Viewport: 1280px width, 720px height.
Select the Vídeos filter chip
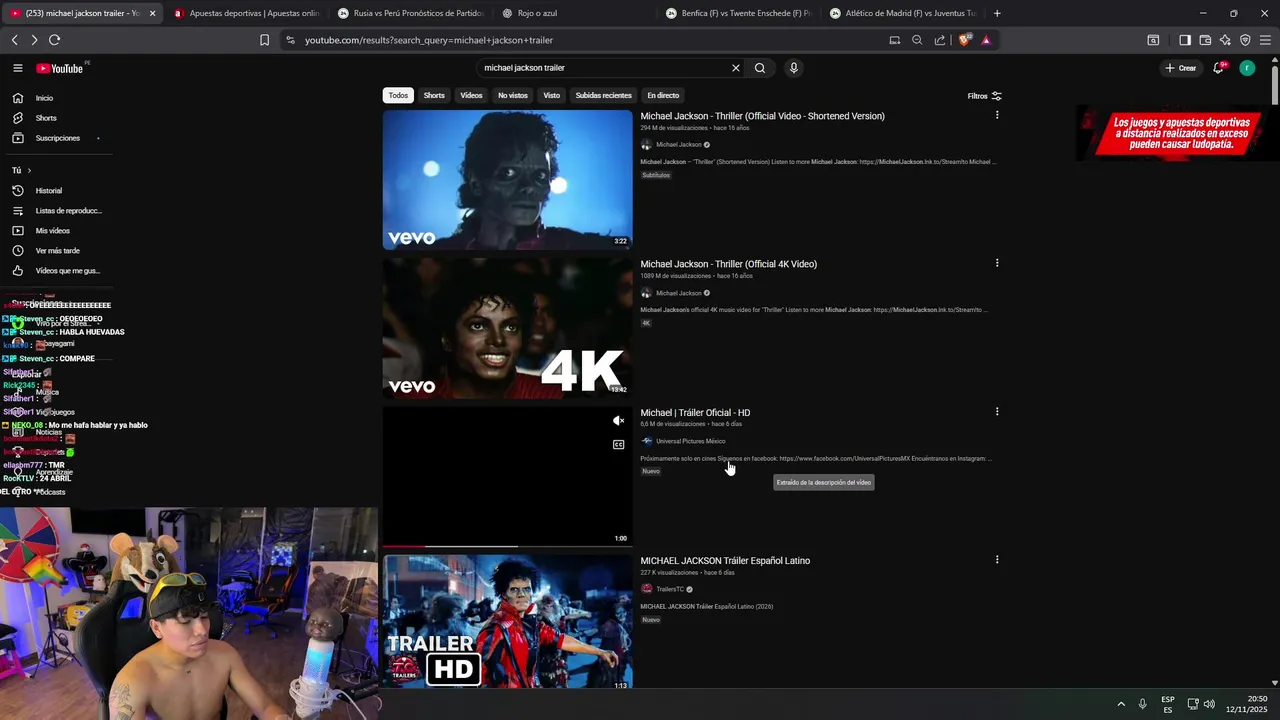tap(471, 95)
